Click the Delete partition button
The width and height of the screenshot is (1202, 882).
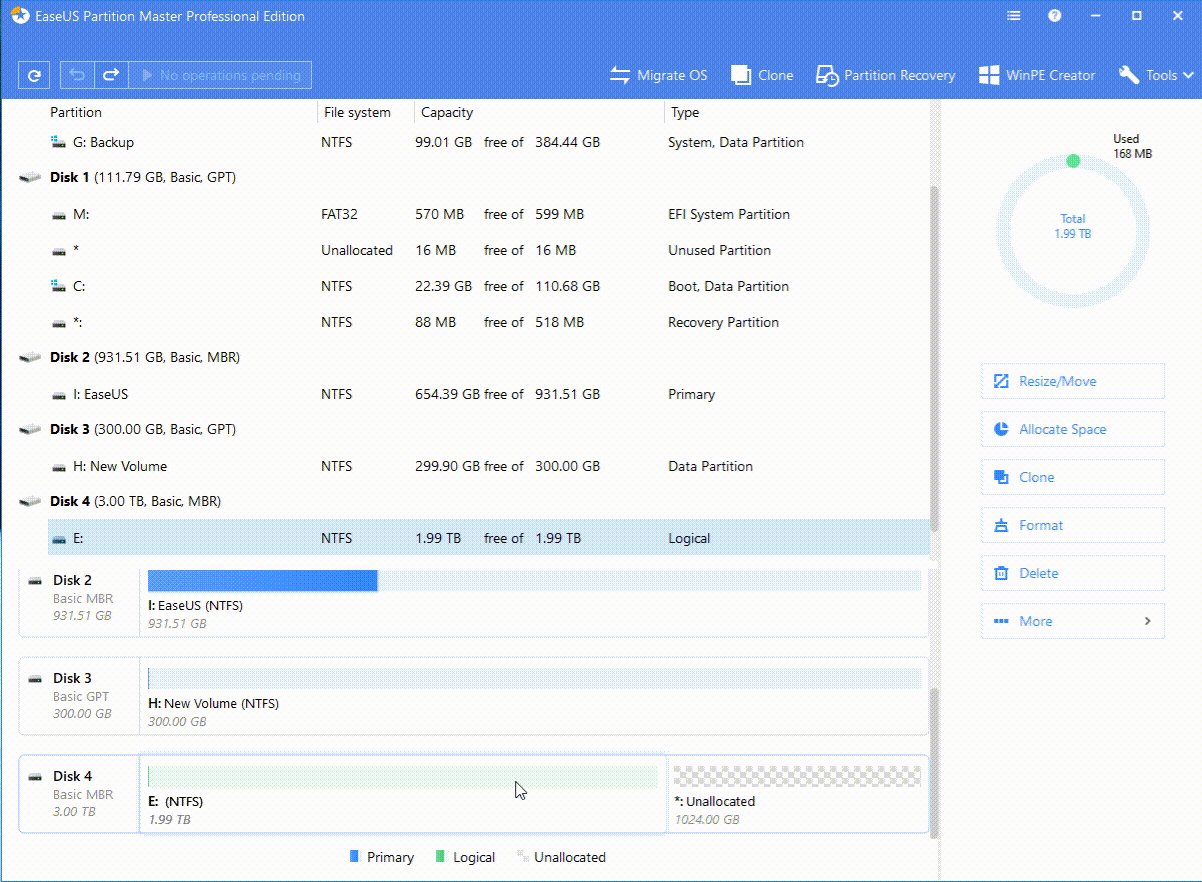tap(1072, 573)
